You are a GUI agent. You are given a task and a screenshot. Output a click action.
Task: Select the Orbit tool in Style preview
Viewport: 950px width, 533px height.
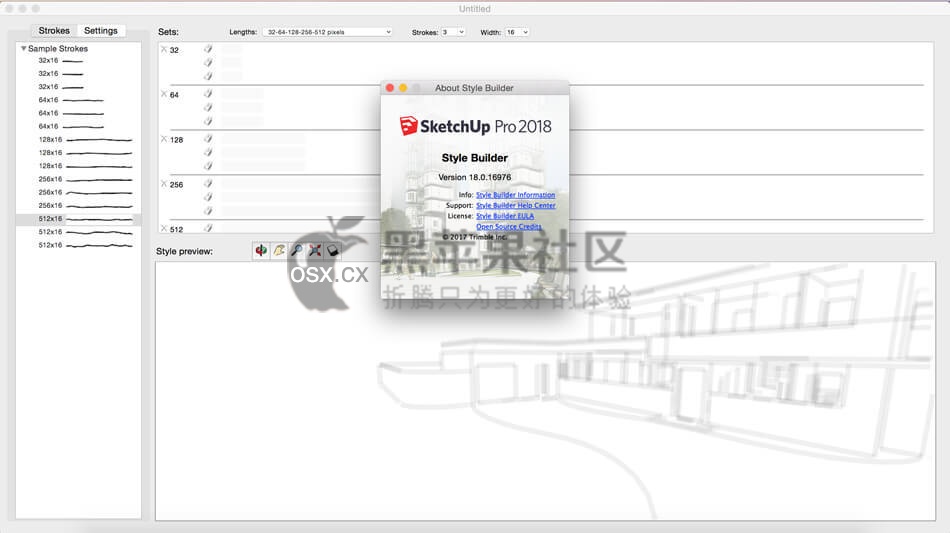(x=261, y=250)
